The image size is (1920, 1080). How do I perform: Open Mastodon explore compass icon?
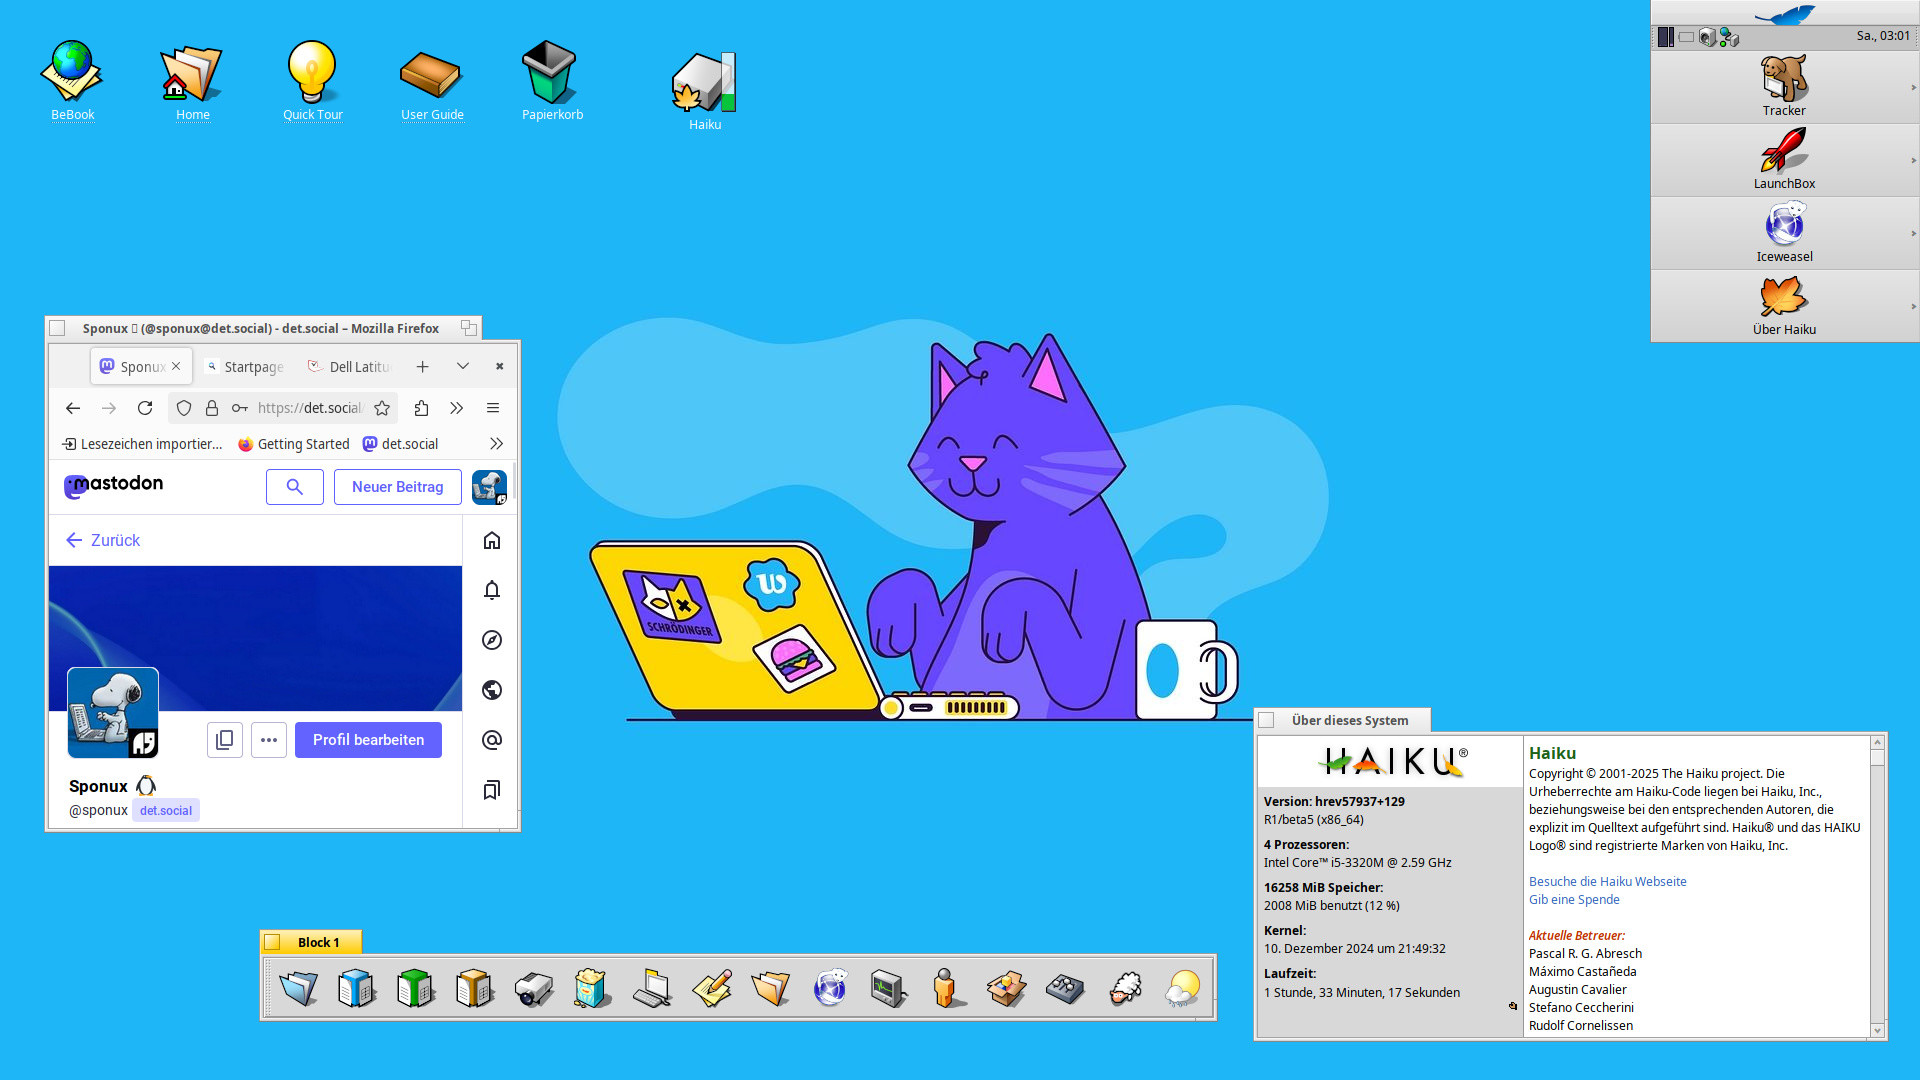pyautogui.click(x=491, y=640)
